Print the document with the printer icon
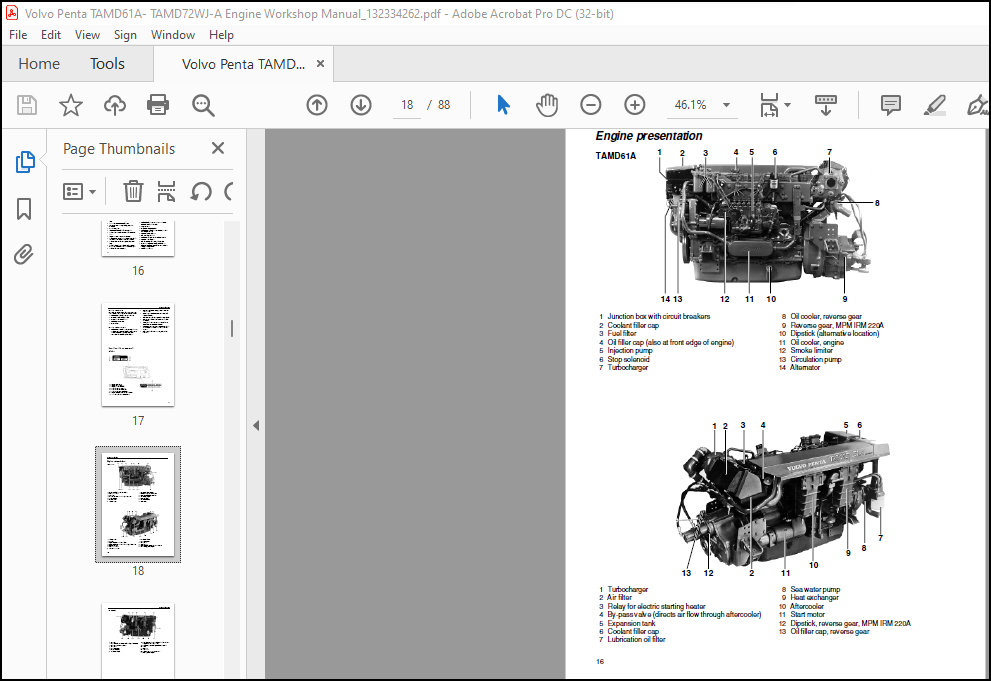The image size is (991, 681). [158, 105]
